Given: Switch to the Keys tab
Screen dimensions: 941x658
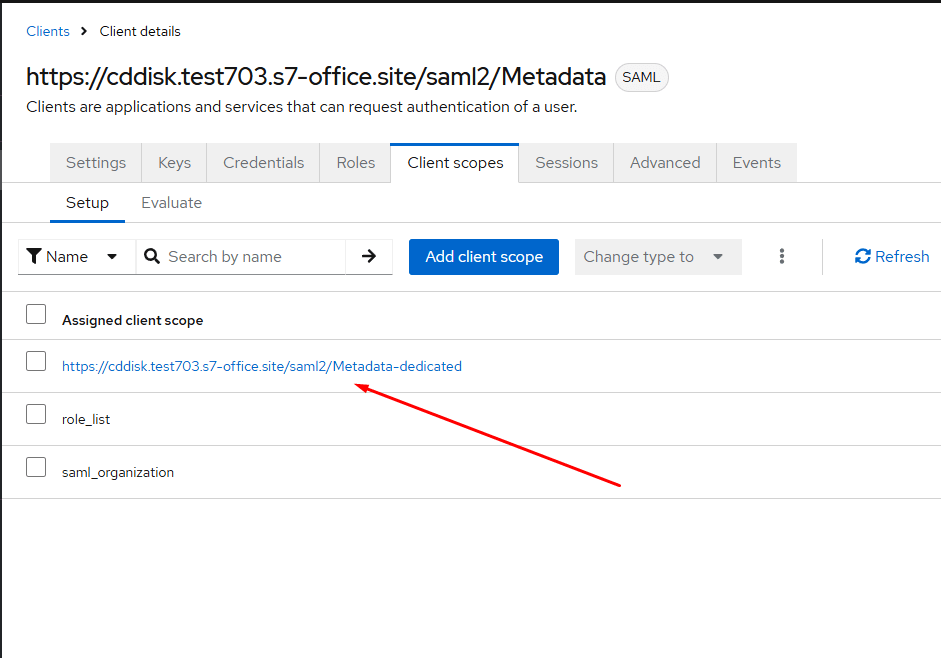Looking at the screenshot, I should coord(174,163).
